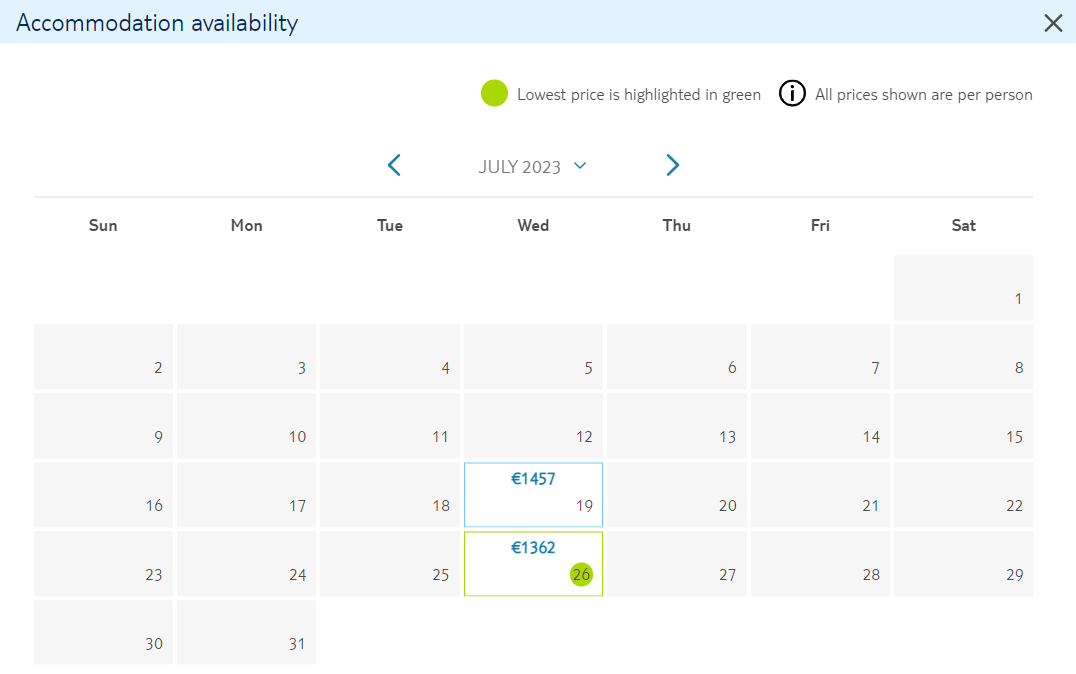Image resolution: width=1076 pixels, height=674 pixels.
Task: Click the day 4 calendar cell
Action: (390, 357)
